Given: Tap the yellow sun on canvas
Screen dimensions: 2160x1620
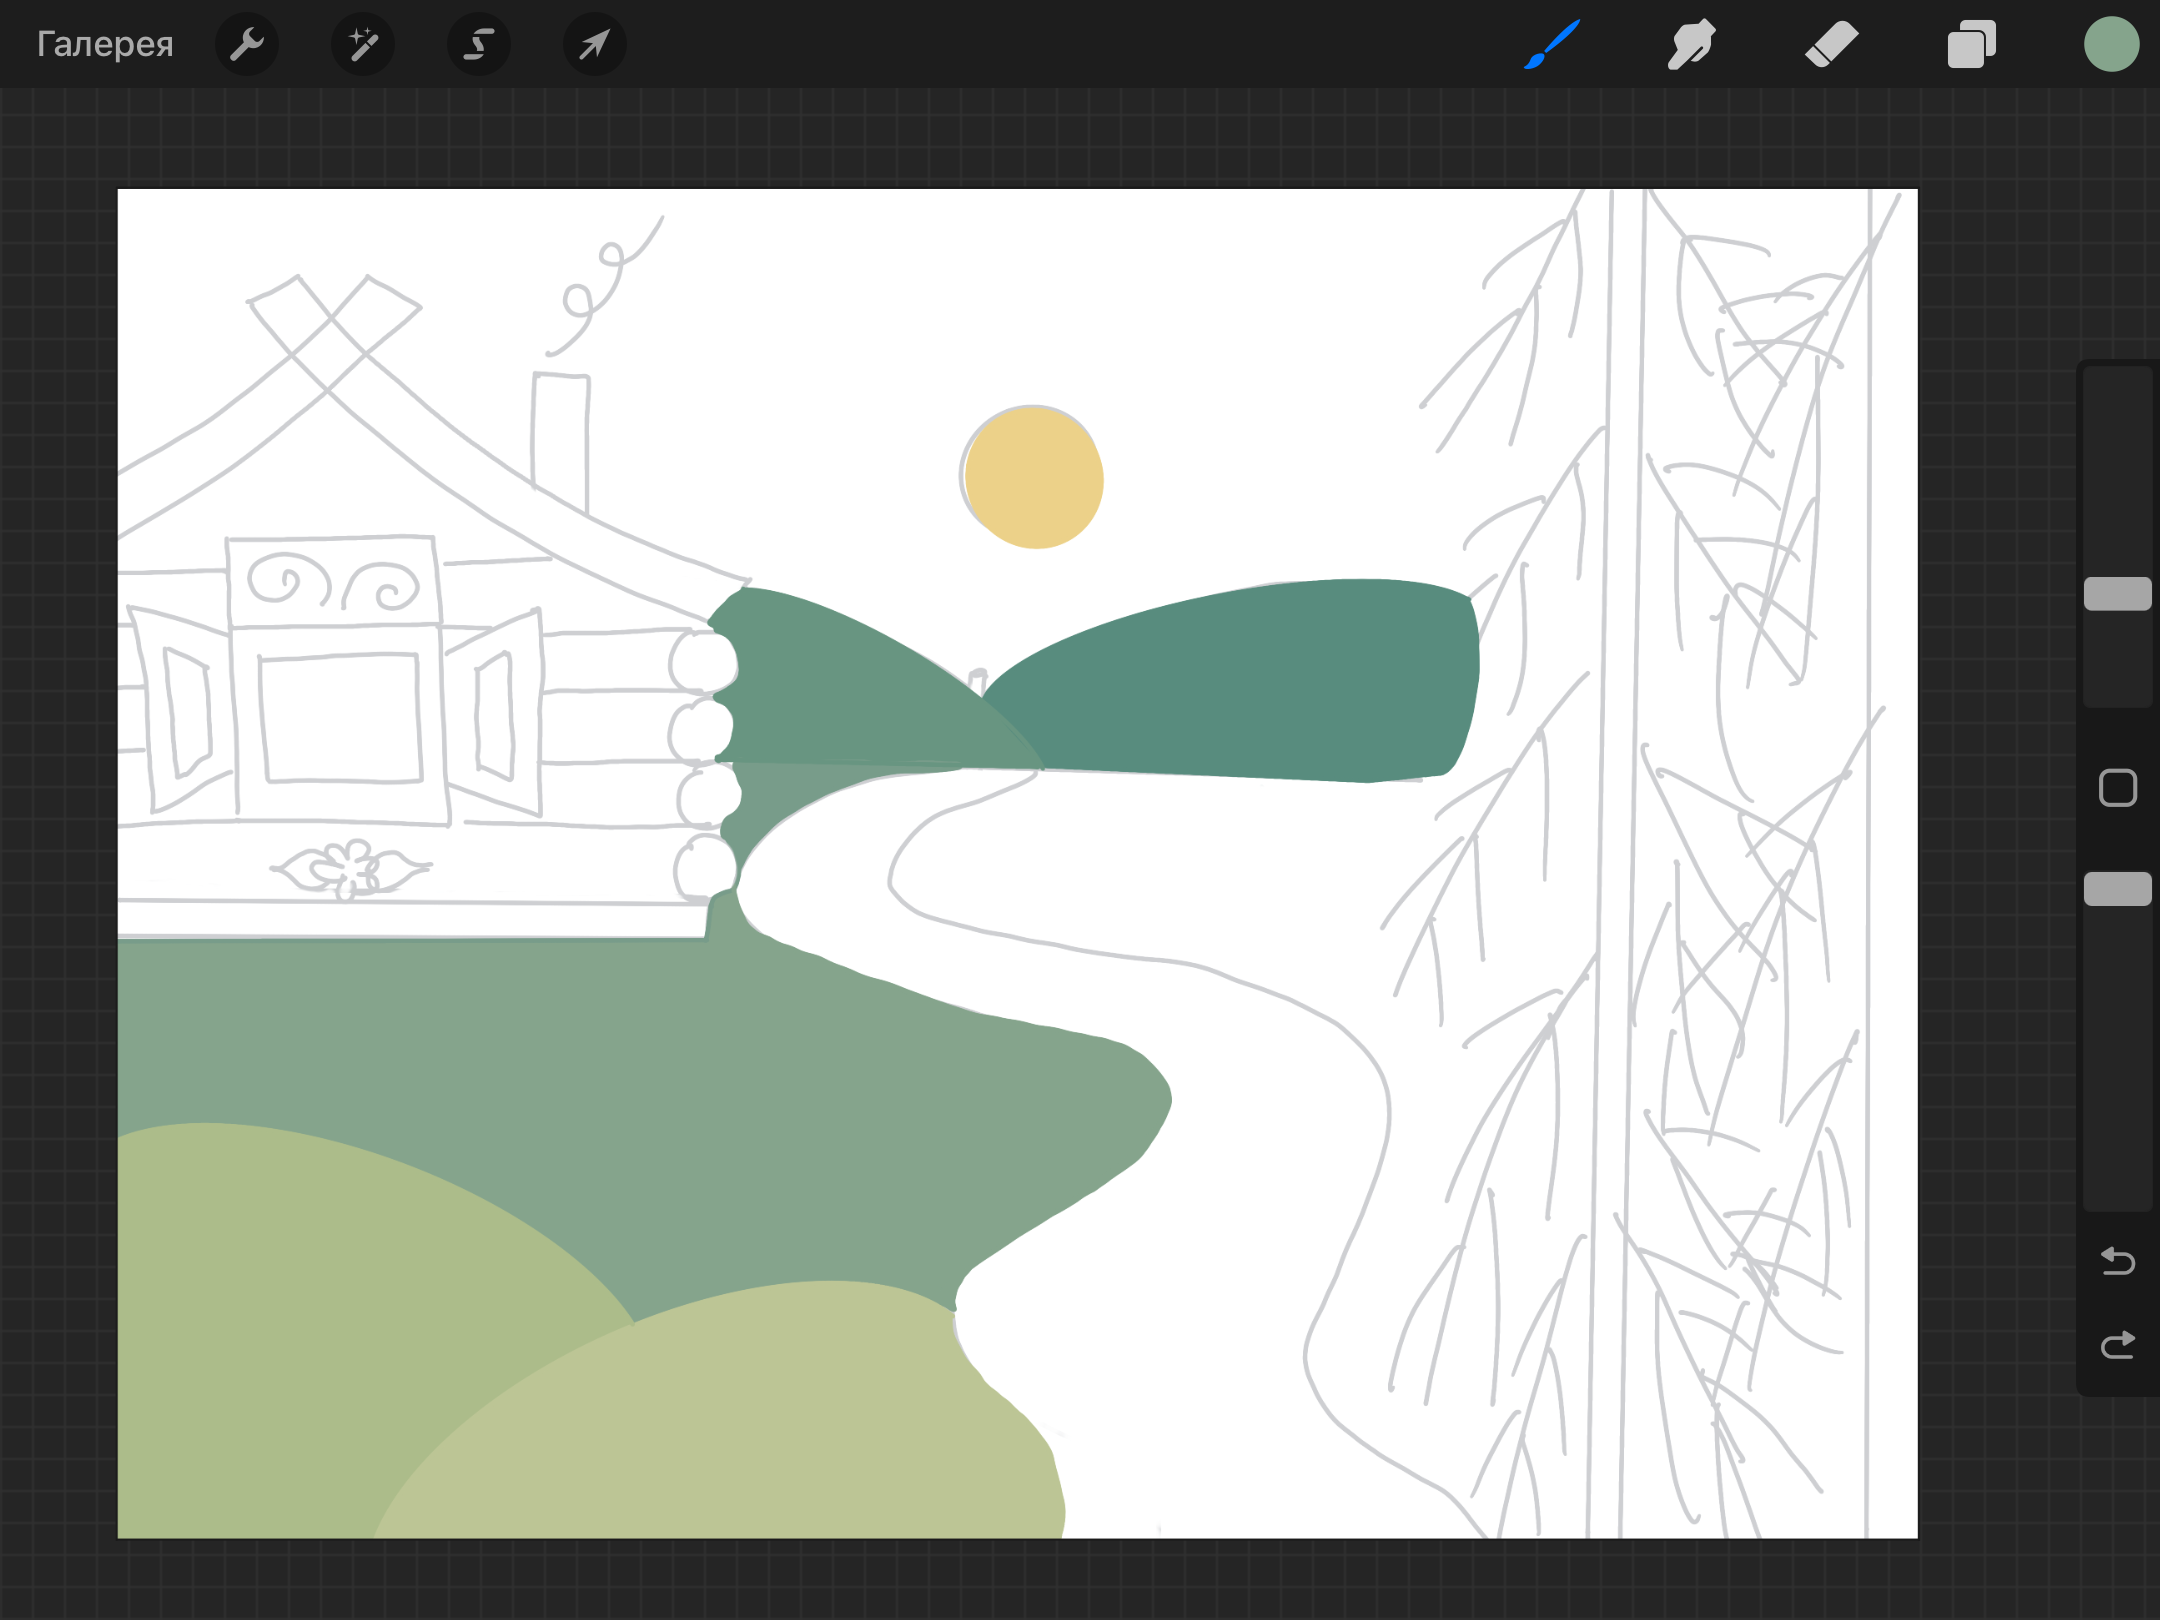Looking at the screenshot, I should click(x=1034, y=478).
